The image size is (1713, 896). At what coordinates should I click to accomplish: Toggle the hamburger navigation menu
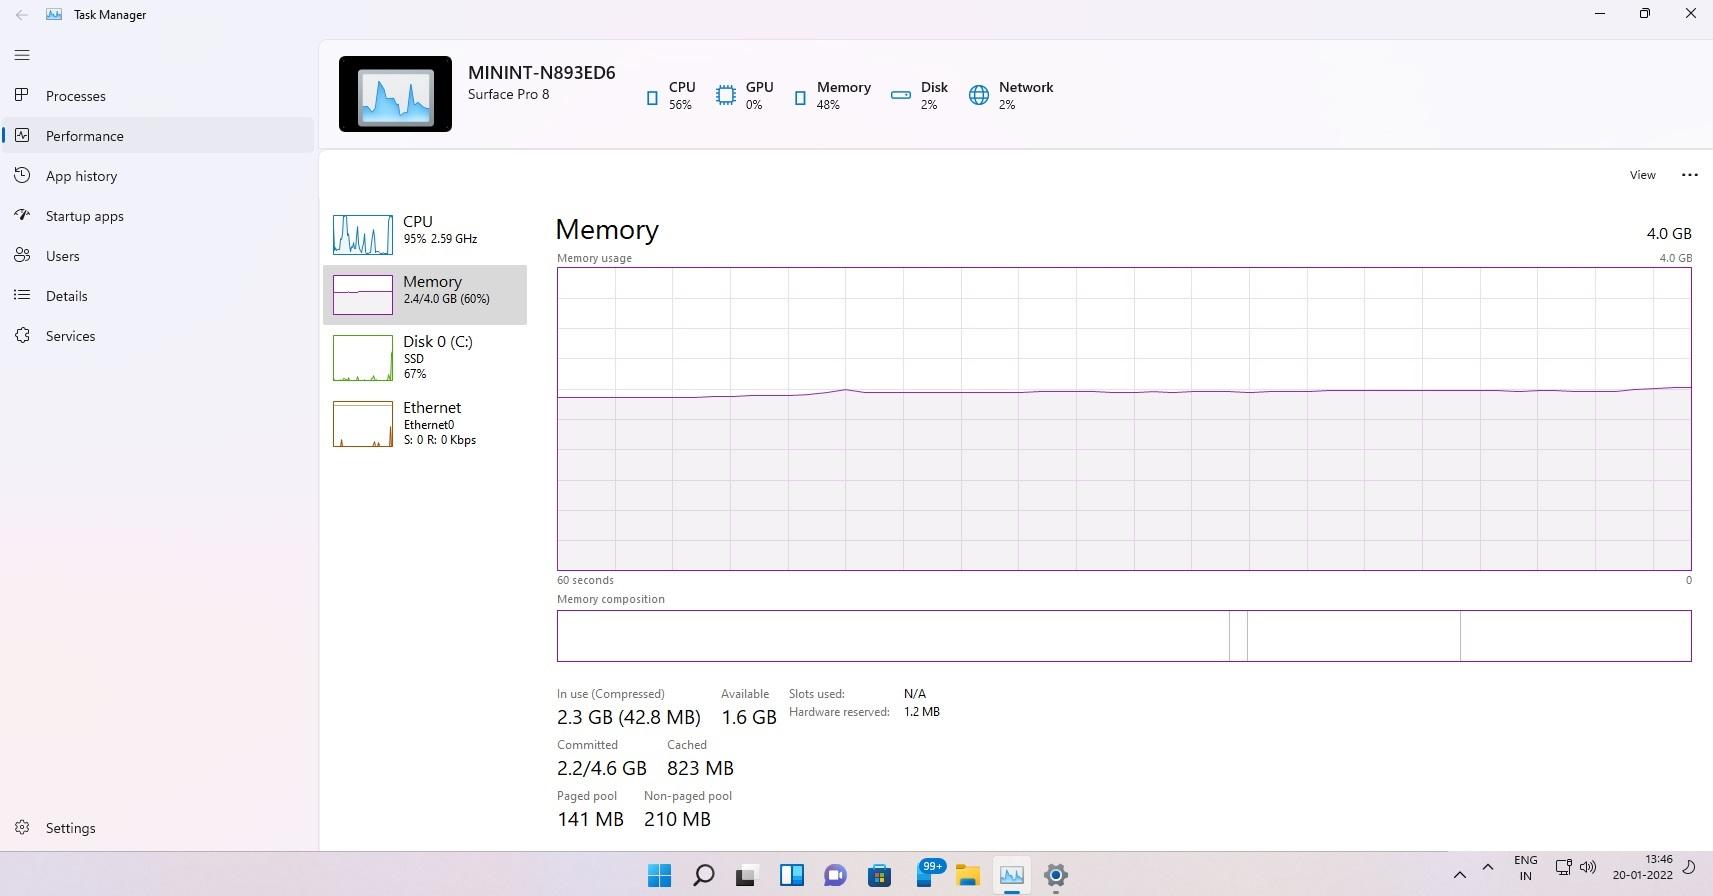22,55
